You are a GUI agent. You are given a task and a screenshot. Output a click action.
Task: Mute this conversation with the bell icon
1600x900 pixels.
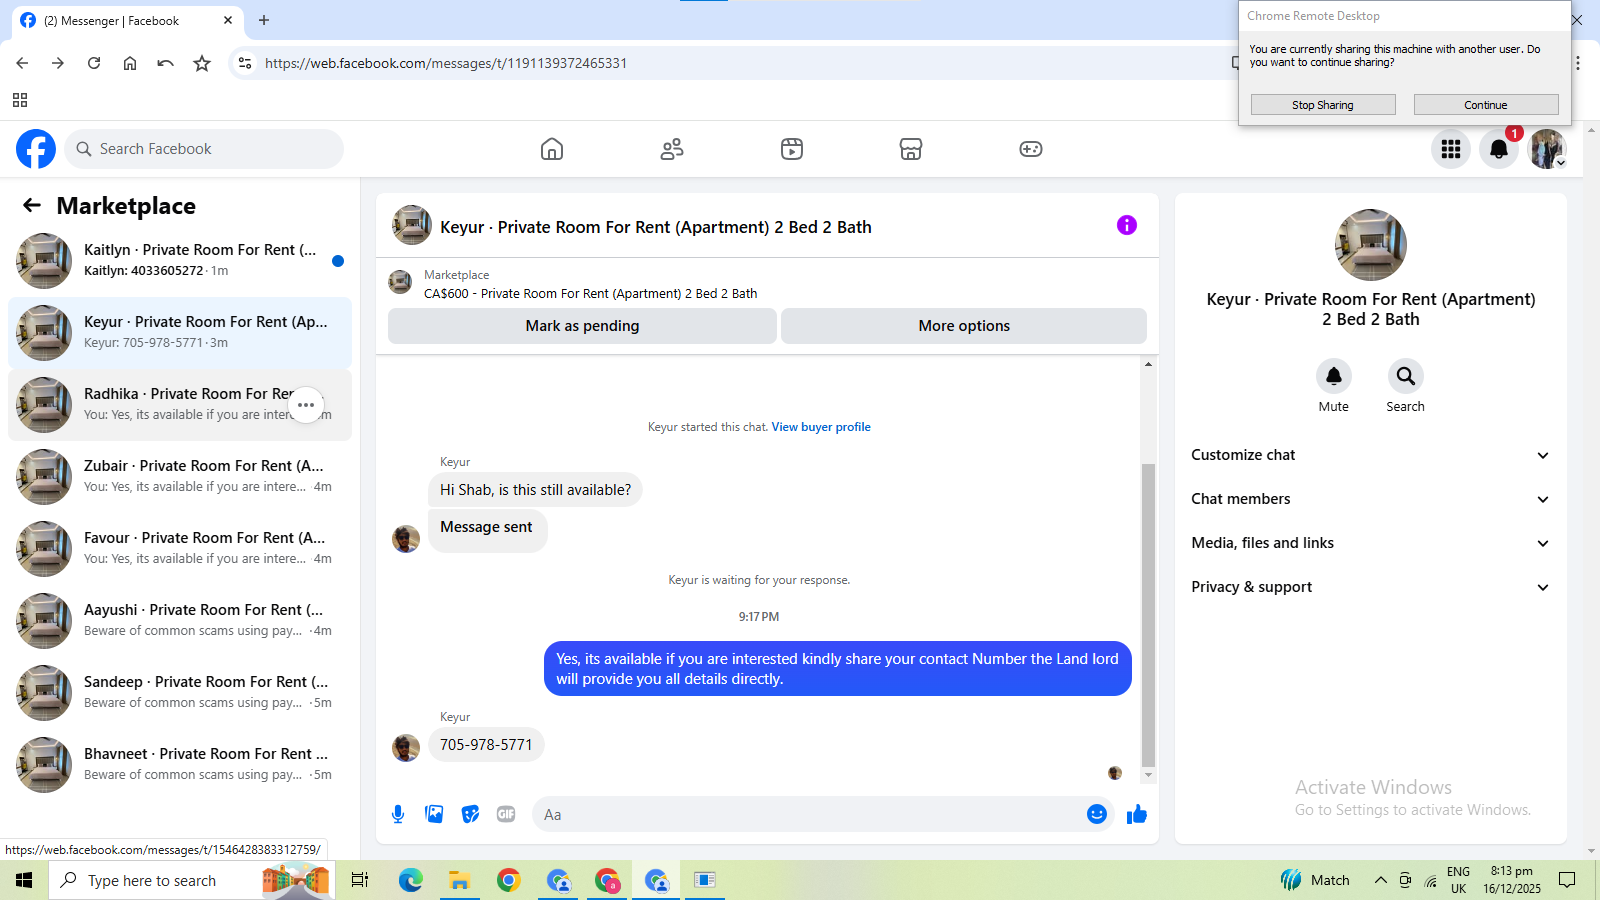[x=1334, y=376]
